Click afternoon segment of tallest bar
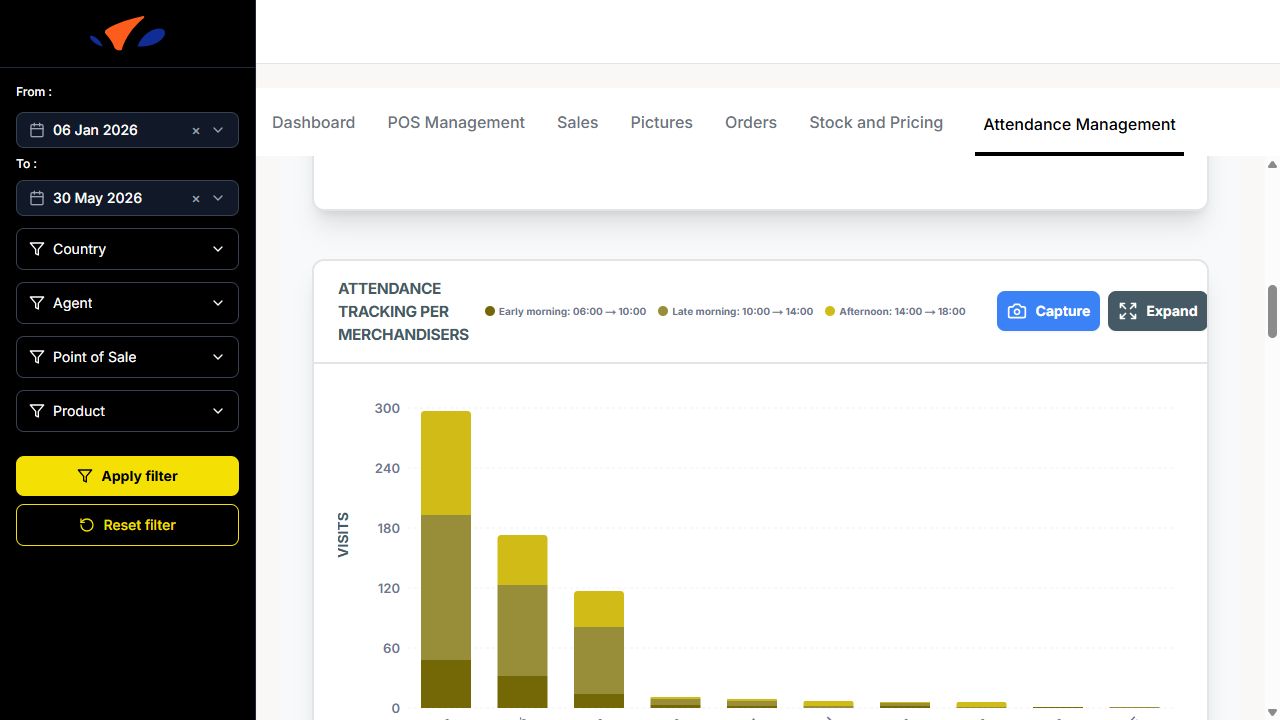1280x720 pixels. [446, 463]
